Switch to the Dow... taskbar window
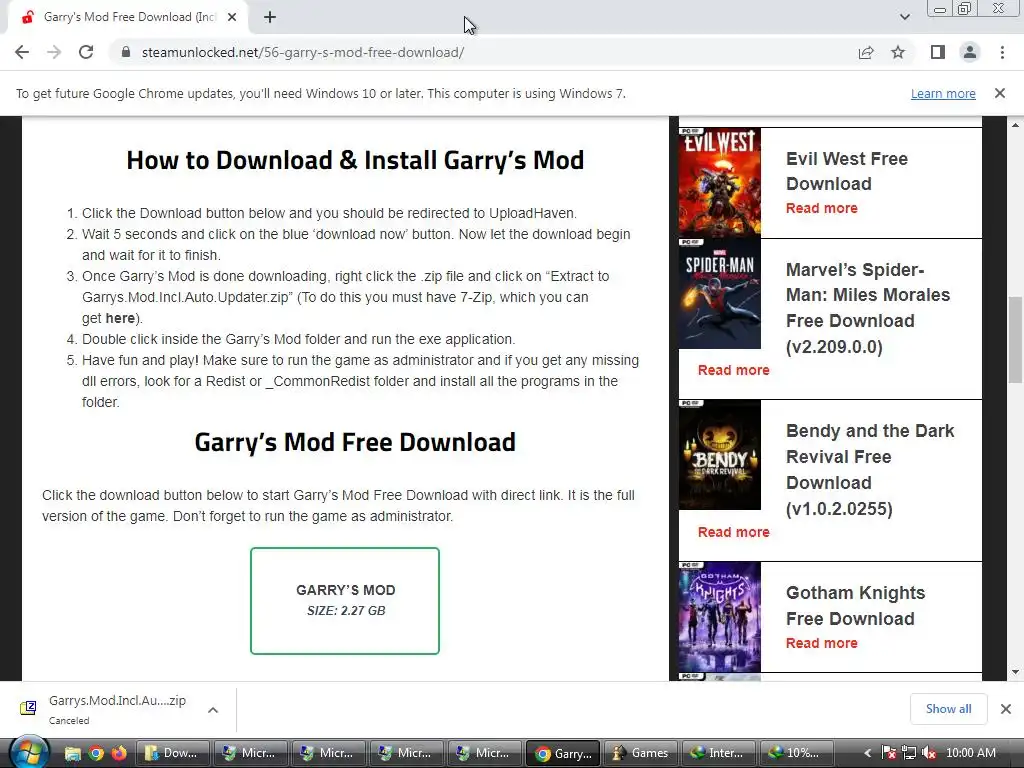Screen dimensions: 1024x768 [172, 753]
